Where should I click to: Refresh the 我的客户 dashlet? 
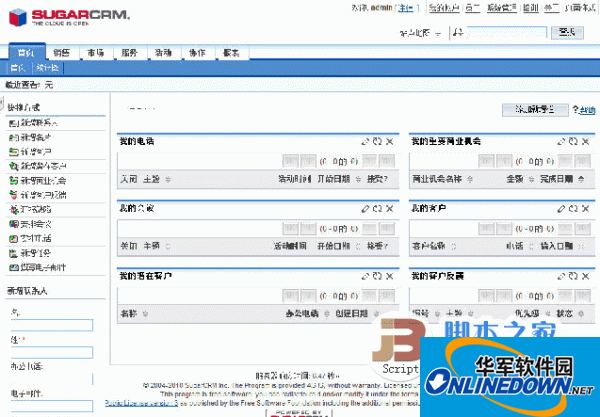(573, 209)
